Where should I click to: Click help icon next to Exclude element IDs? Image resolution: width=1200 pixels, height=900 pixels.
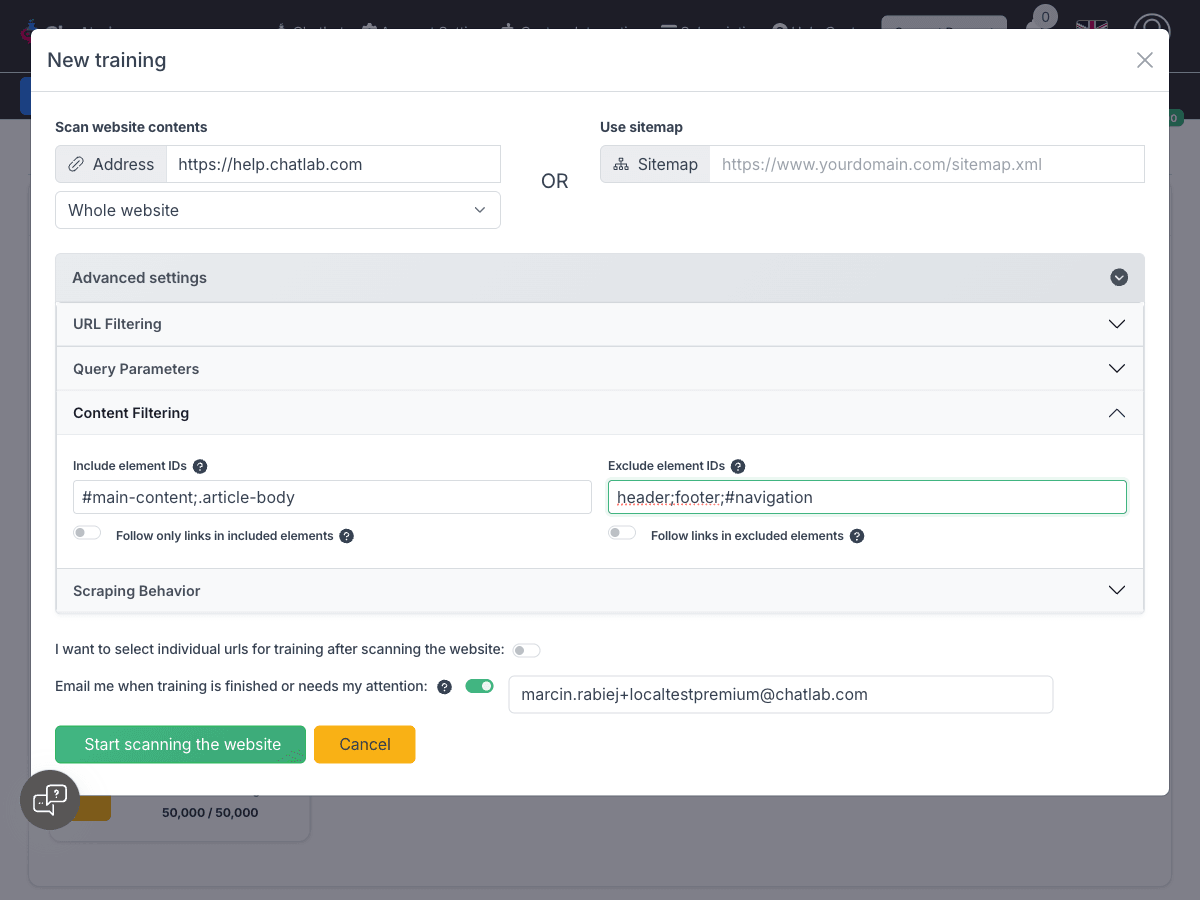738,466
